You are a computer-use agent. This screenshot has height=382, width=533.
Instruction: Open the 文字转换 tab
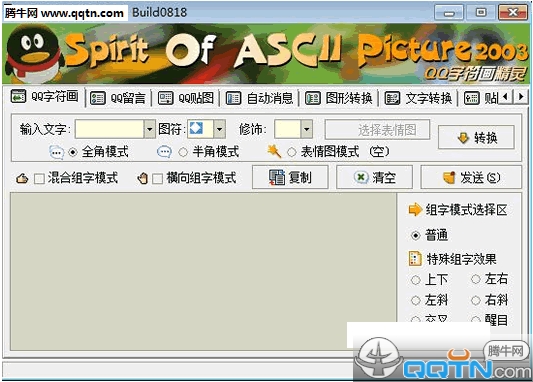pos(418,99)
